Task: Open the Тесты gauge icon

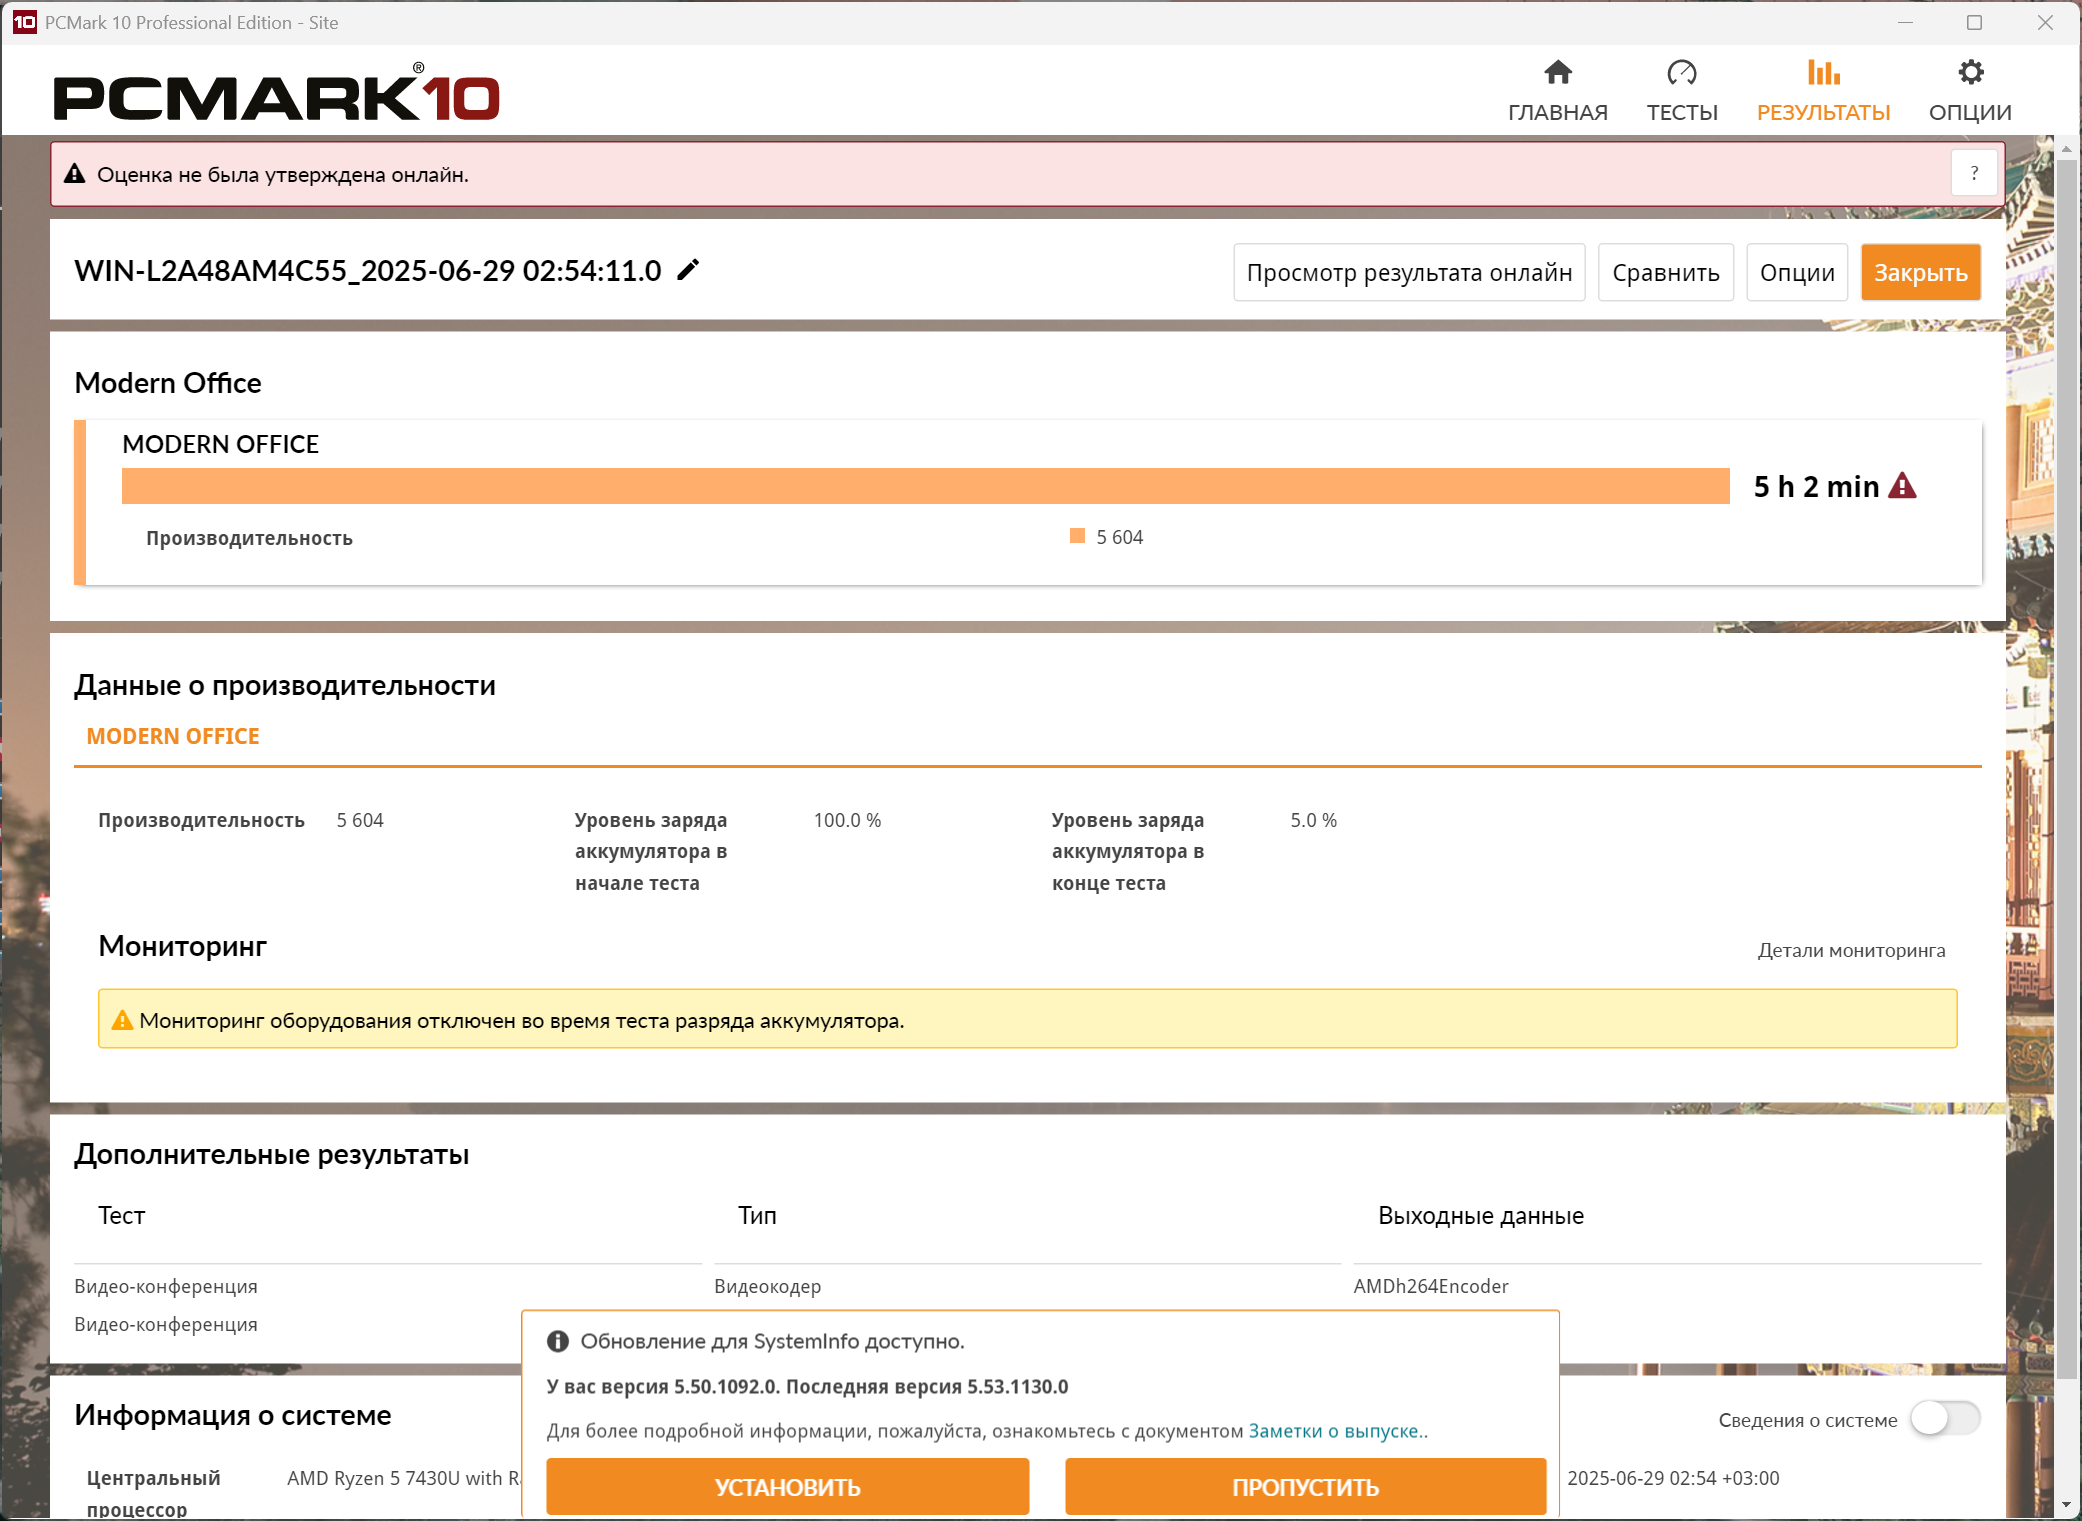Action: point(1682,73)
